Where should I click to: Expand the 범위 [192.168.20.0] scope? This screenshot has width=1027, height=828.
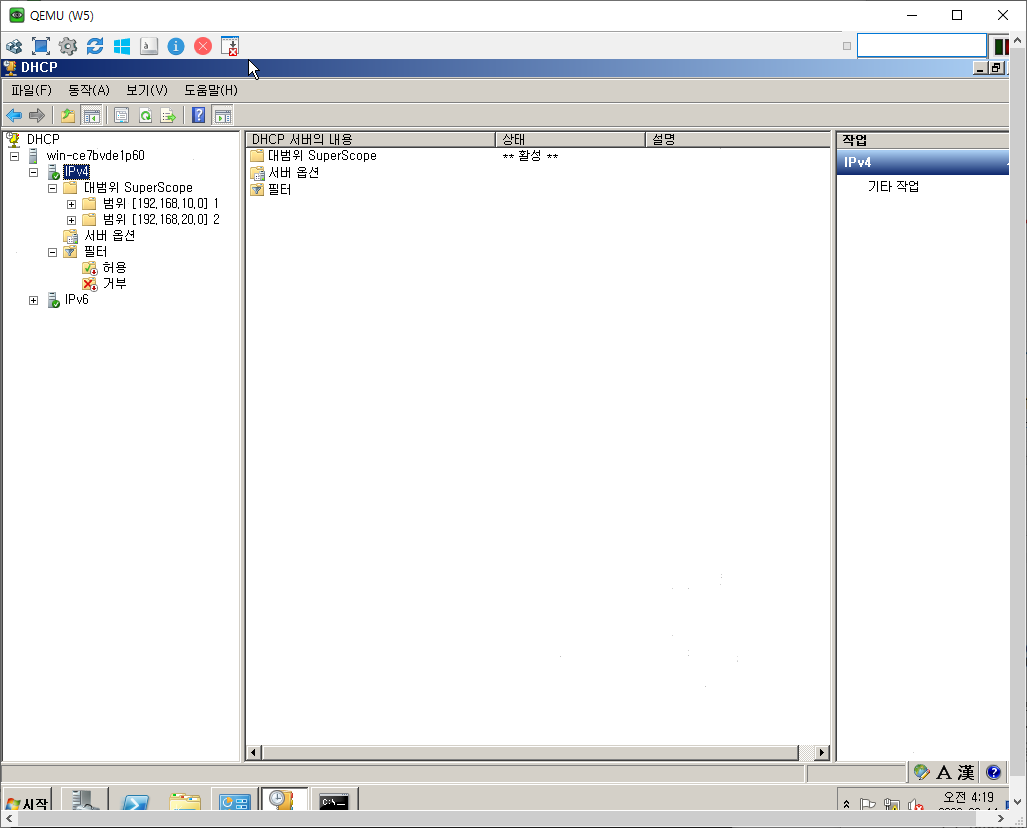(x=71, y=220)
